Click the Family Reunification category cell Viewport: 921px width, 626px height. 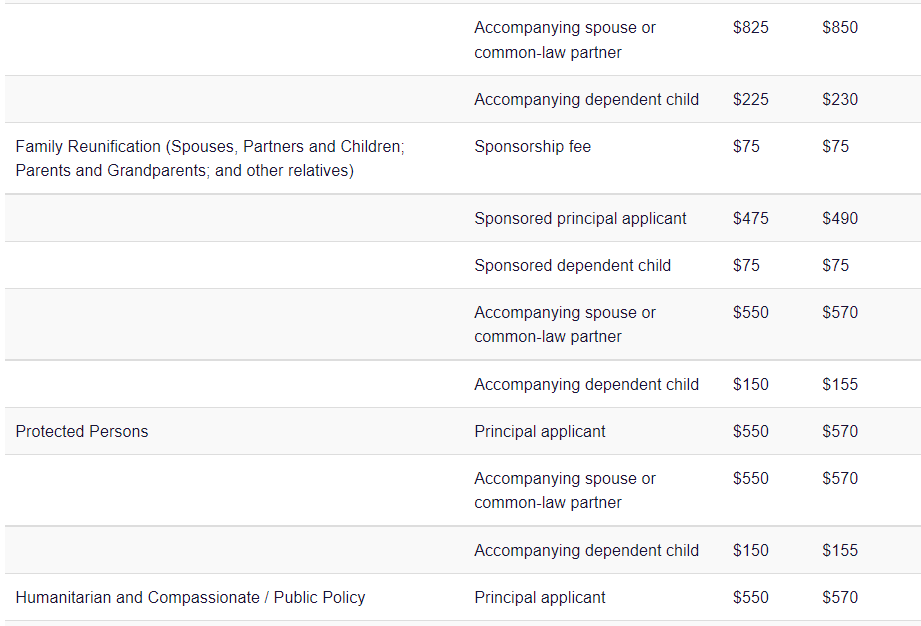click(210, 158)
